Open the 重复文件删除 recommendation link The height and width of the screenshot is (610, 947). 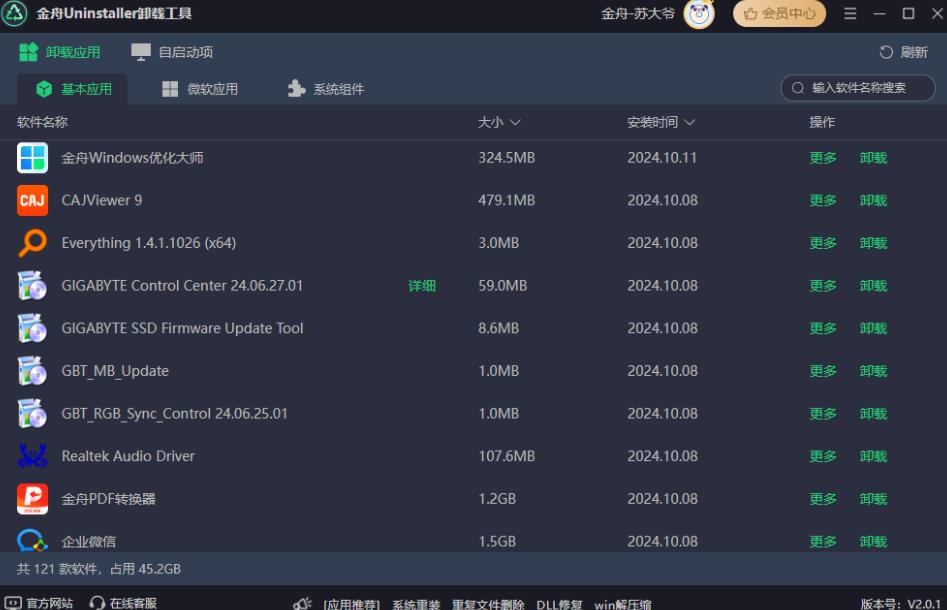click(x=488, y=605)
